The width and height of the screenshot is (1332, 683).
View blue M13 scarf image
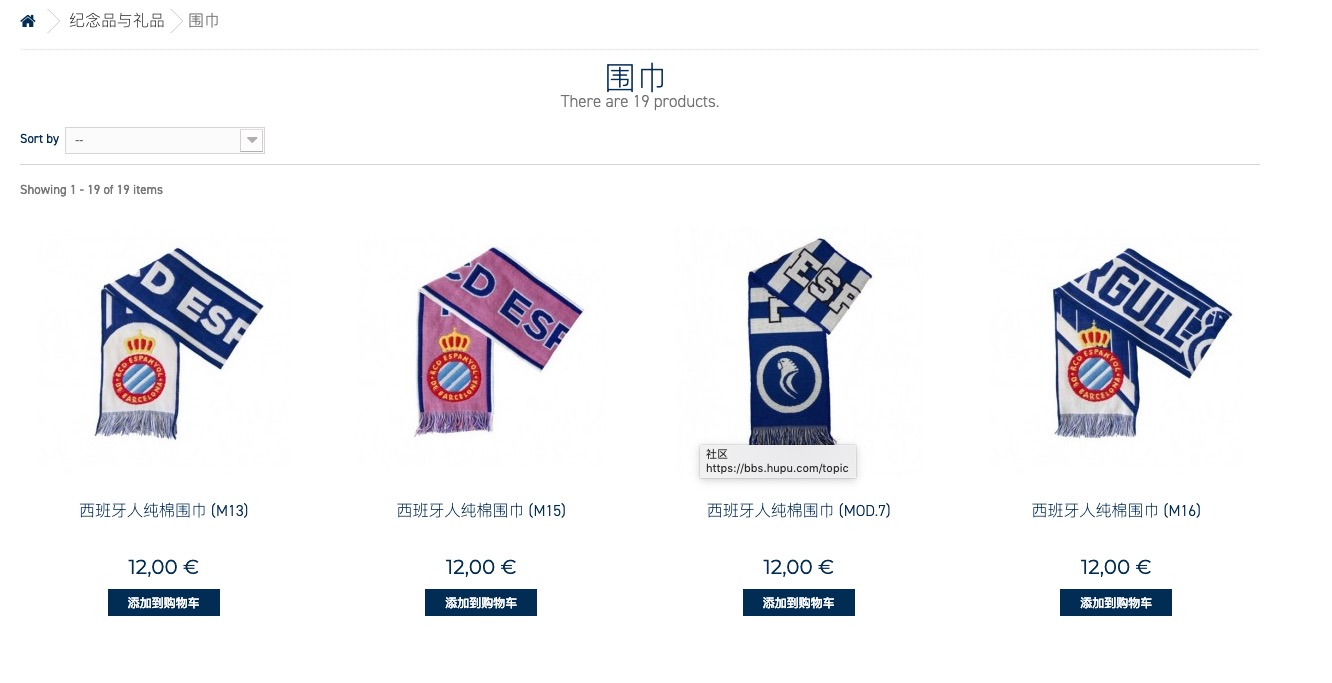164,343
